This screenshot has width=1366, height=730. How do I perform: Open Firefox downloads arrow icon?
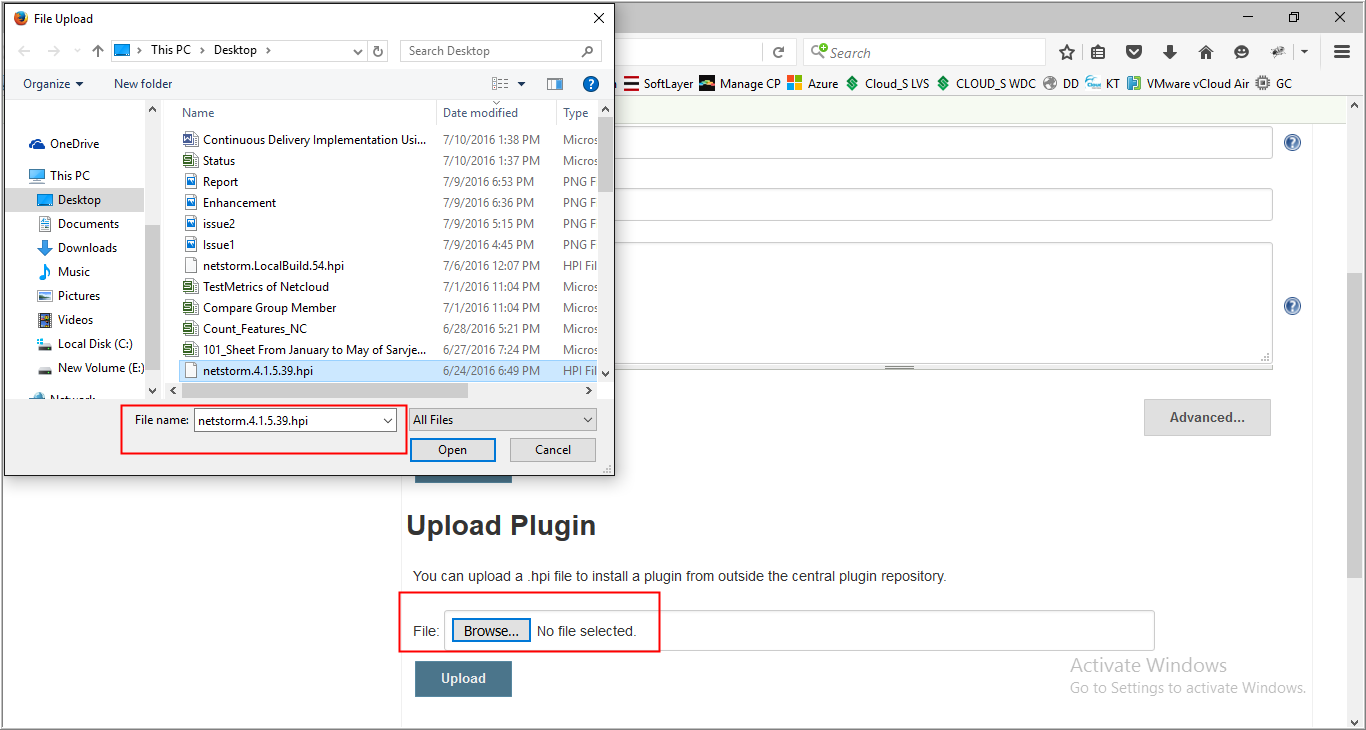click(1170, 52)
